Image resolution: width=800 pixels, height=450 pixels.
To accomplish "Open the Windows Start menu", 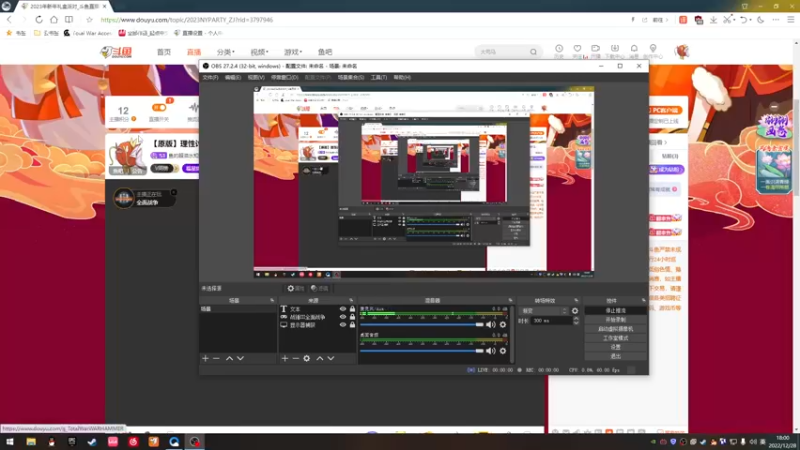I will point(10,442).
